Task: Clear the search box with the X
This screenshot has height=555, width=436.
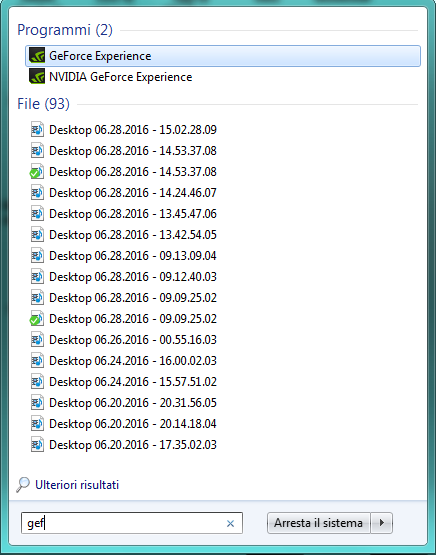Action: 230,523
